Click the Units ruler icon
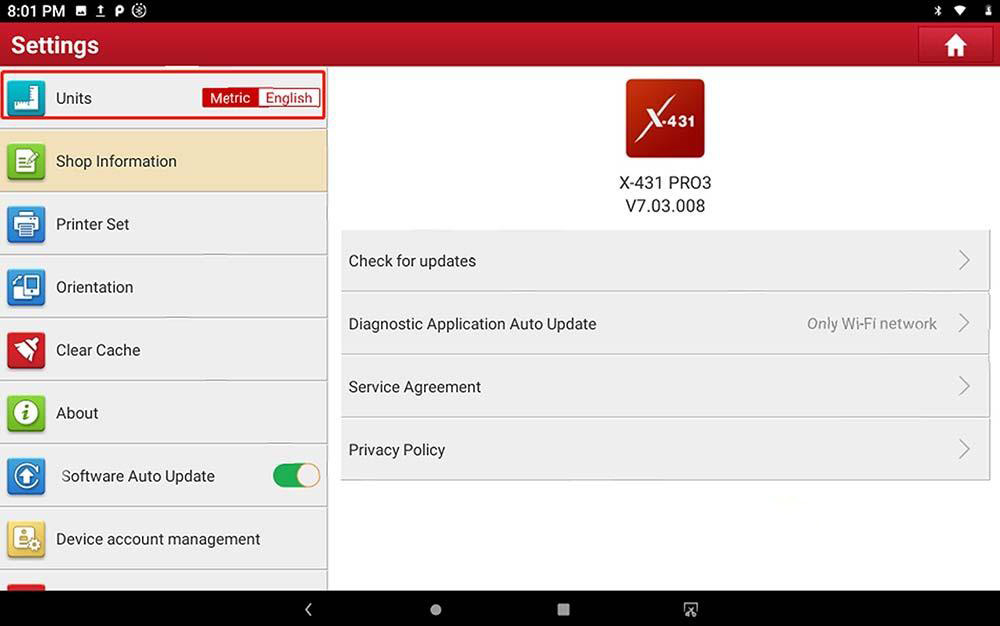The height and width of the screenshot is (626, 1000). (26, 98)
